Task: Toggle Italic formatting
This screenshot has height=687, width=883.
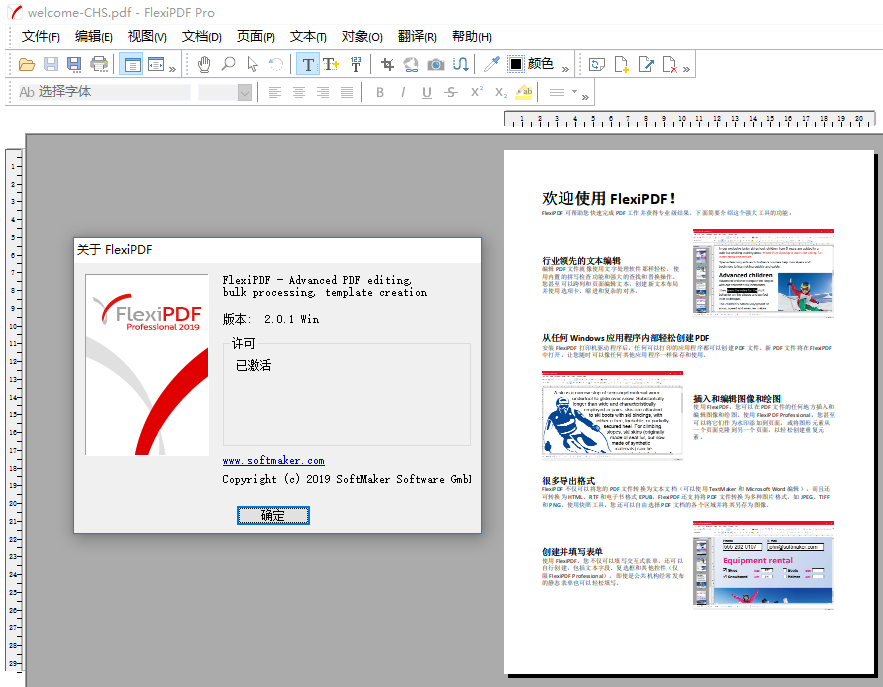Action: click(x=403, y=92)
